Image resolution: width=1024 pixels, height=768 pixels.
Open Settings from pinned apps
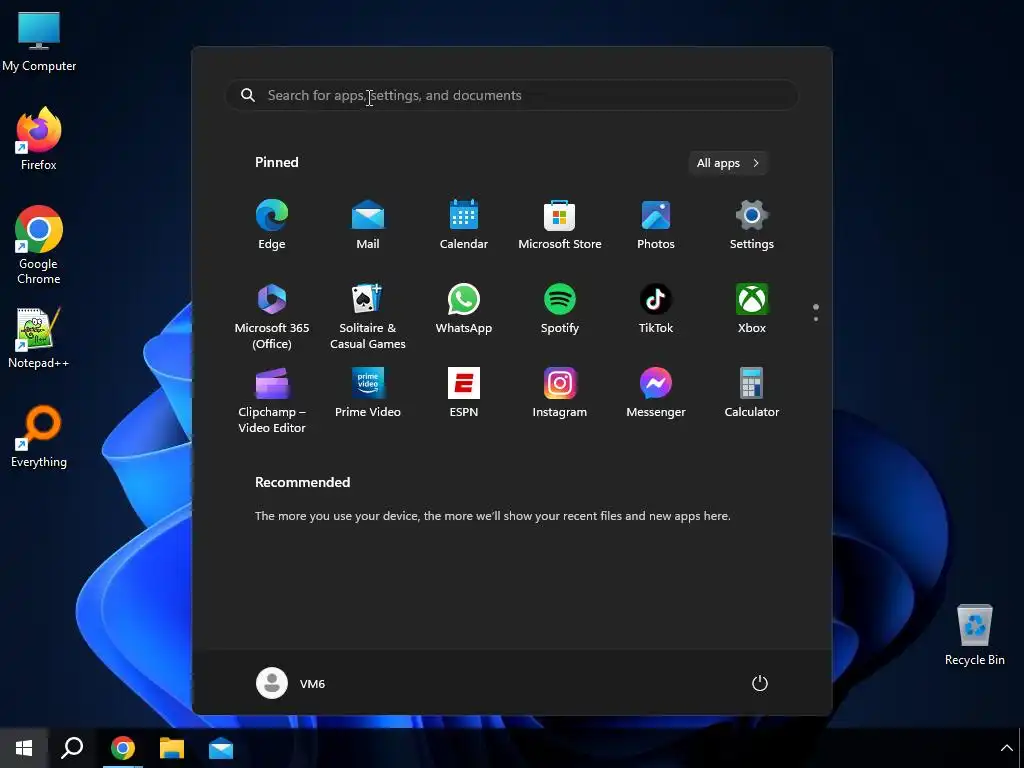point(752,225)
